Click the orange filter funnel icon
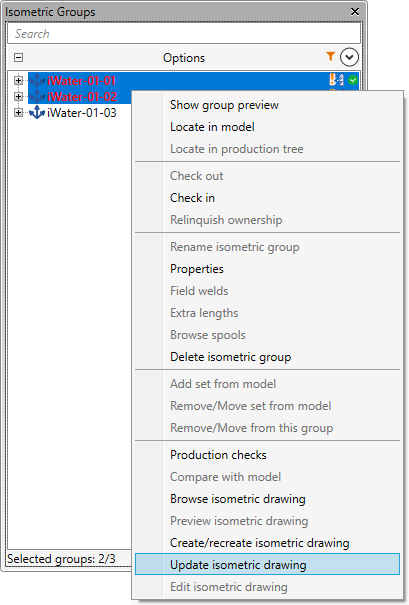 (330, 56)
